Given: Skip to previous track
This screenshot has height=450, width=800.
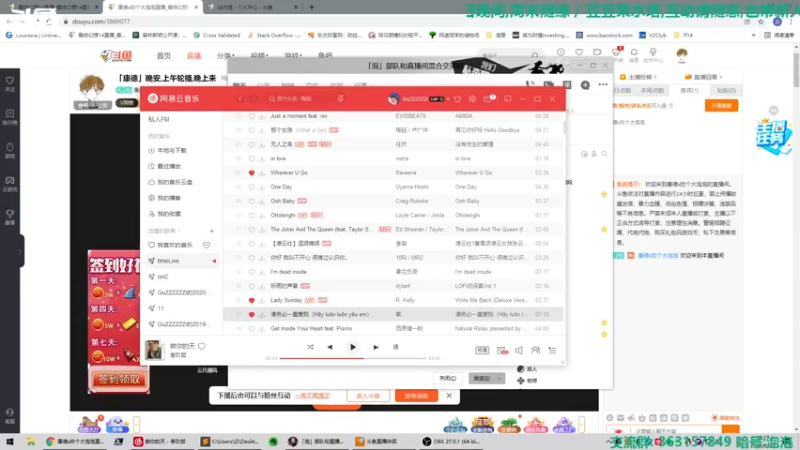Looking at the screenshot, I should (x=330, y=347).
